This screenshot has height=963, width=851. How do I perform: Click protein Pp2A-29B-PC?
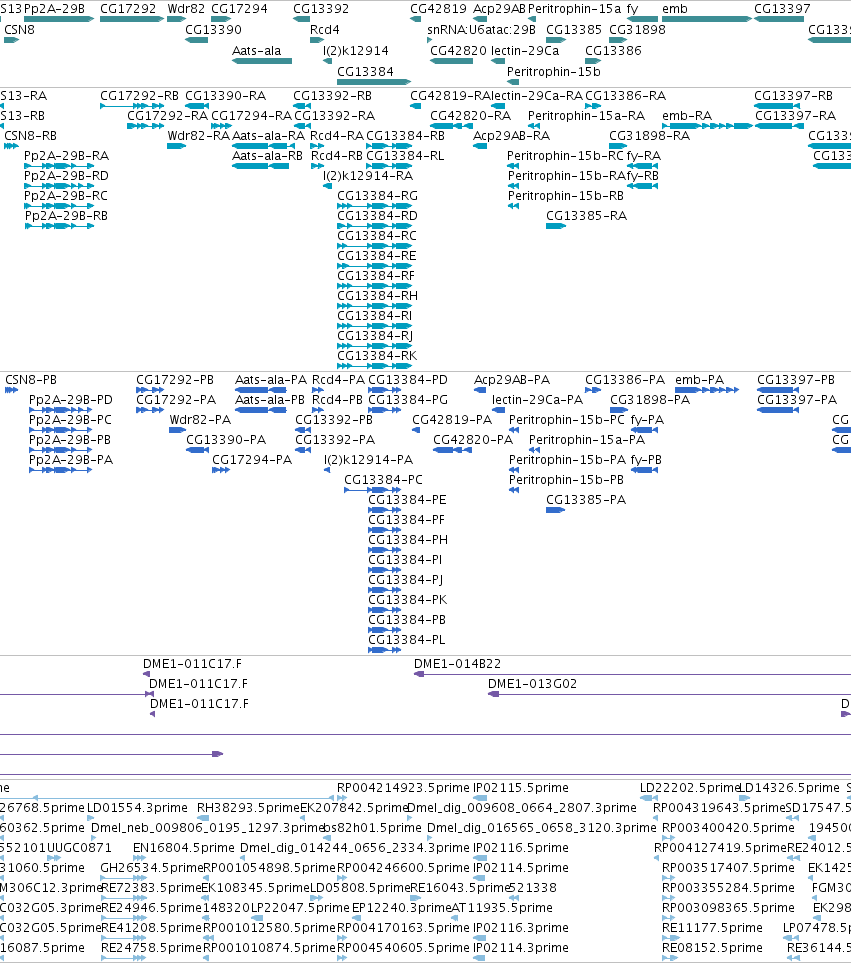pos(70,420)
